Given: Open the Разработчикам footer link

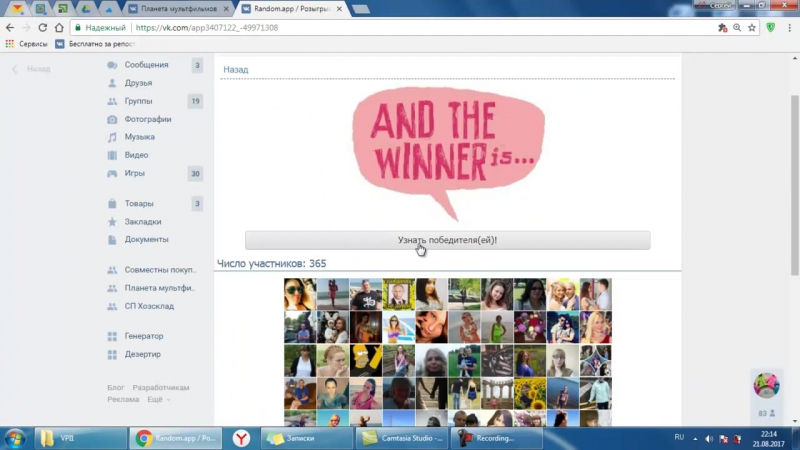Looking at the screenshot, I should [x=161, y=387].
